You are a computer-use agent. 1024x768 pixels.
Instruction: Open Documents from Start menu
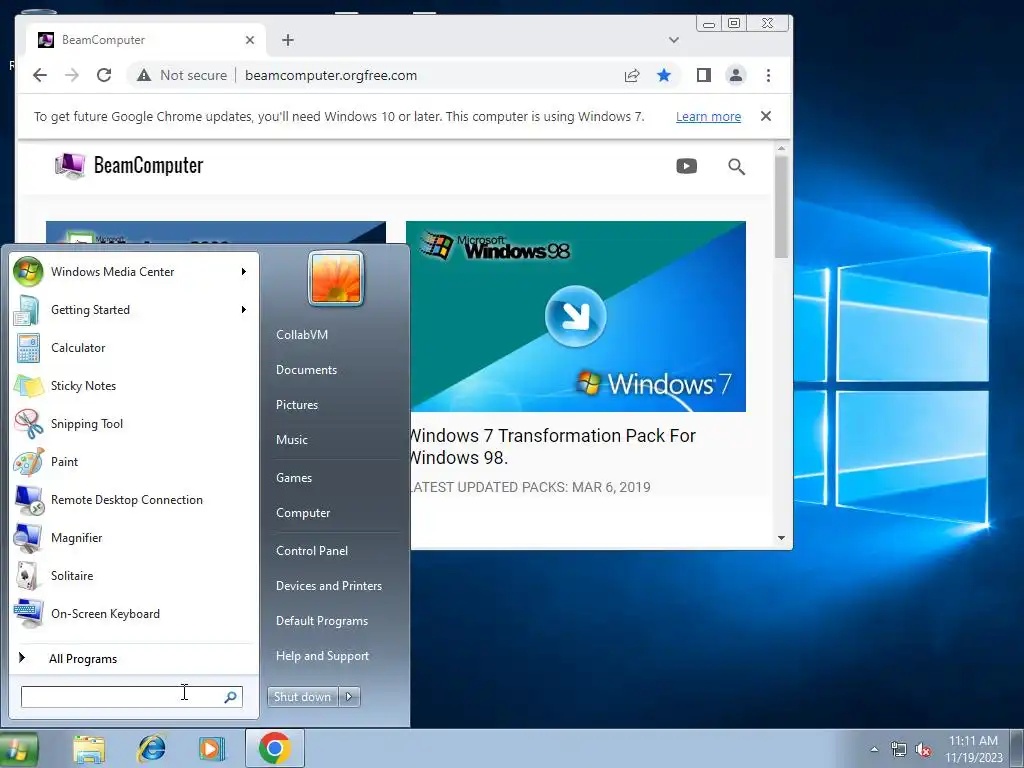tap(306, 370)
